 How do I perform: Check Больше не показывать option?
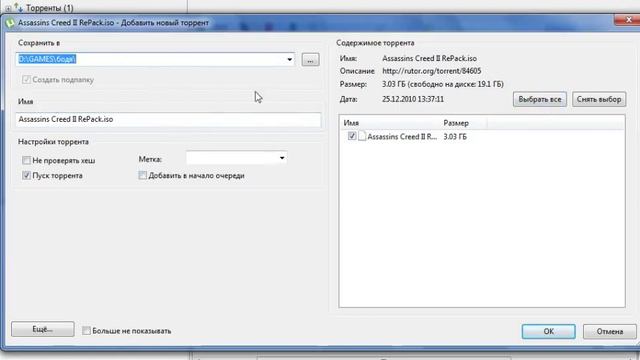pos(86,331)
